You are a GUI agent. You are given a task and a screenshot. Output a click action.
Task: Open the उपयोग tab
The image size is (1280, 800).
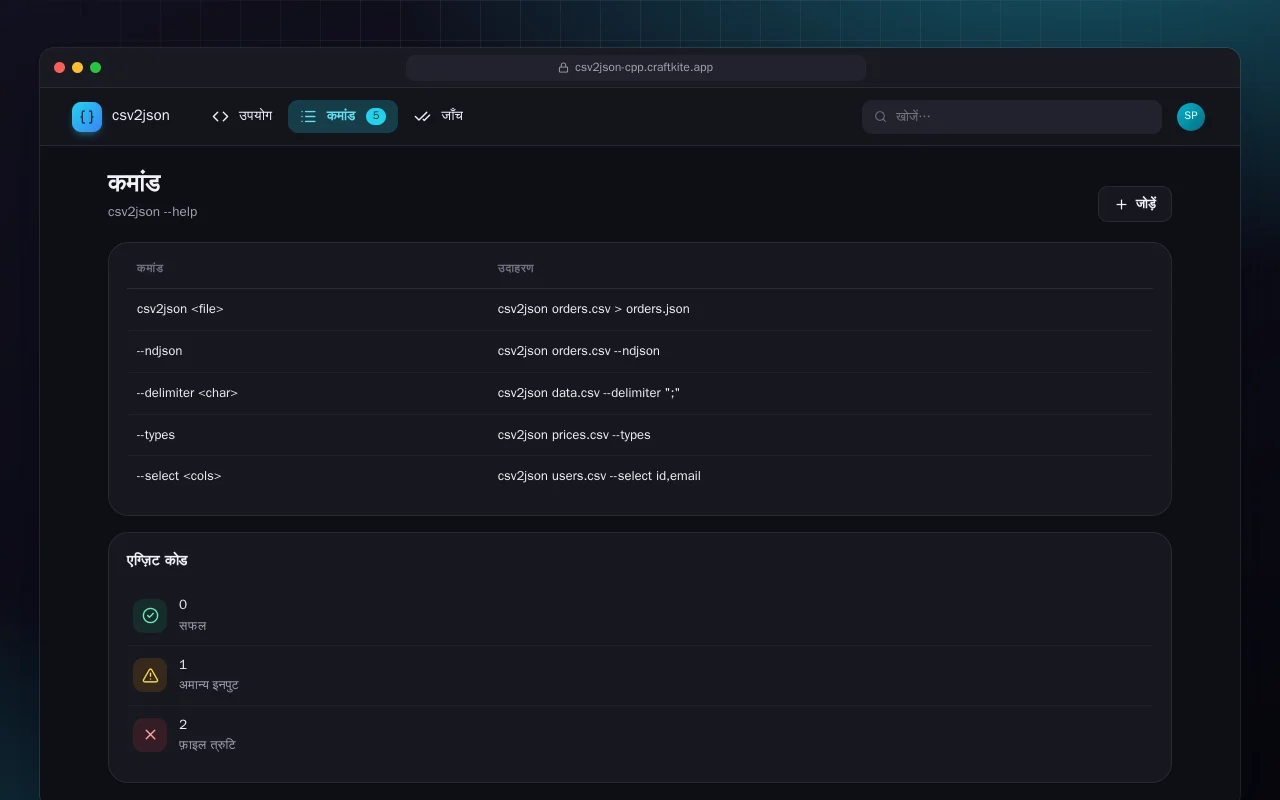[242, 116]
